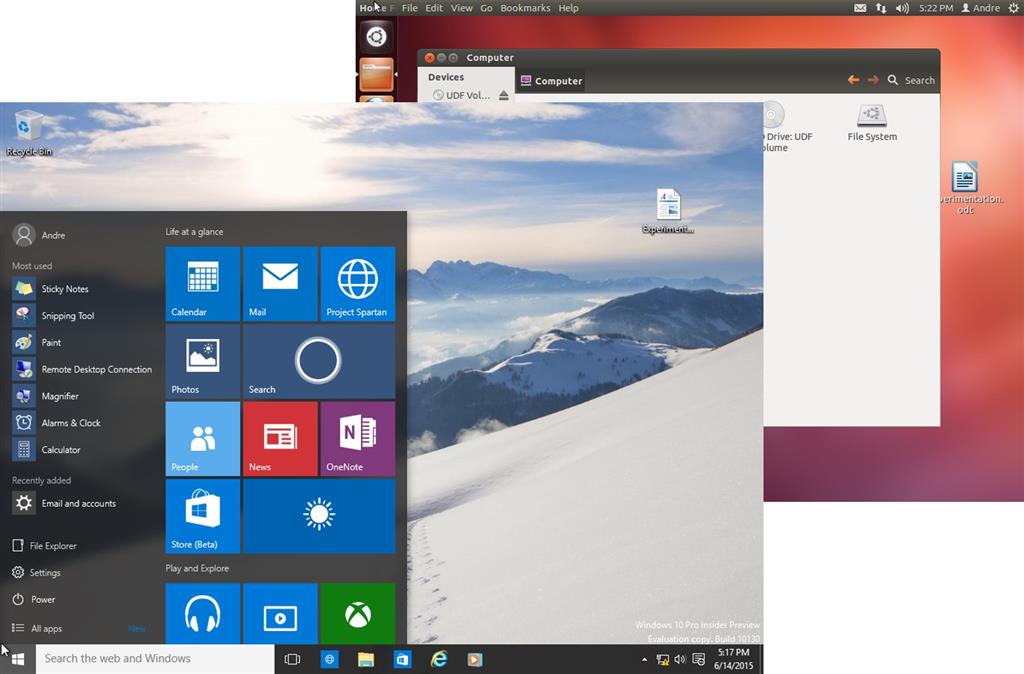Image resolution: width=1024 pixels, height=674 pixels.
Task: Expand hidden icons in the system tray
Action: point(644,659)
